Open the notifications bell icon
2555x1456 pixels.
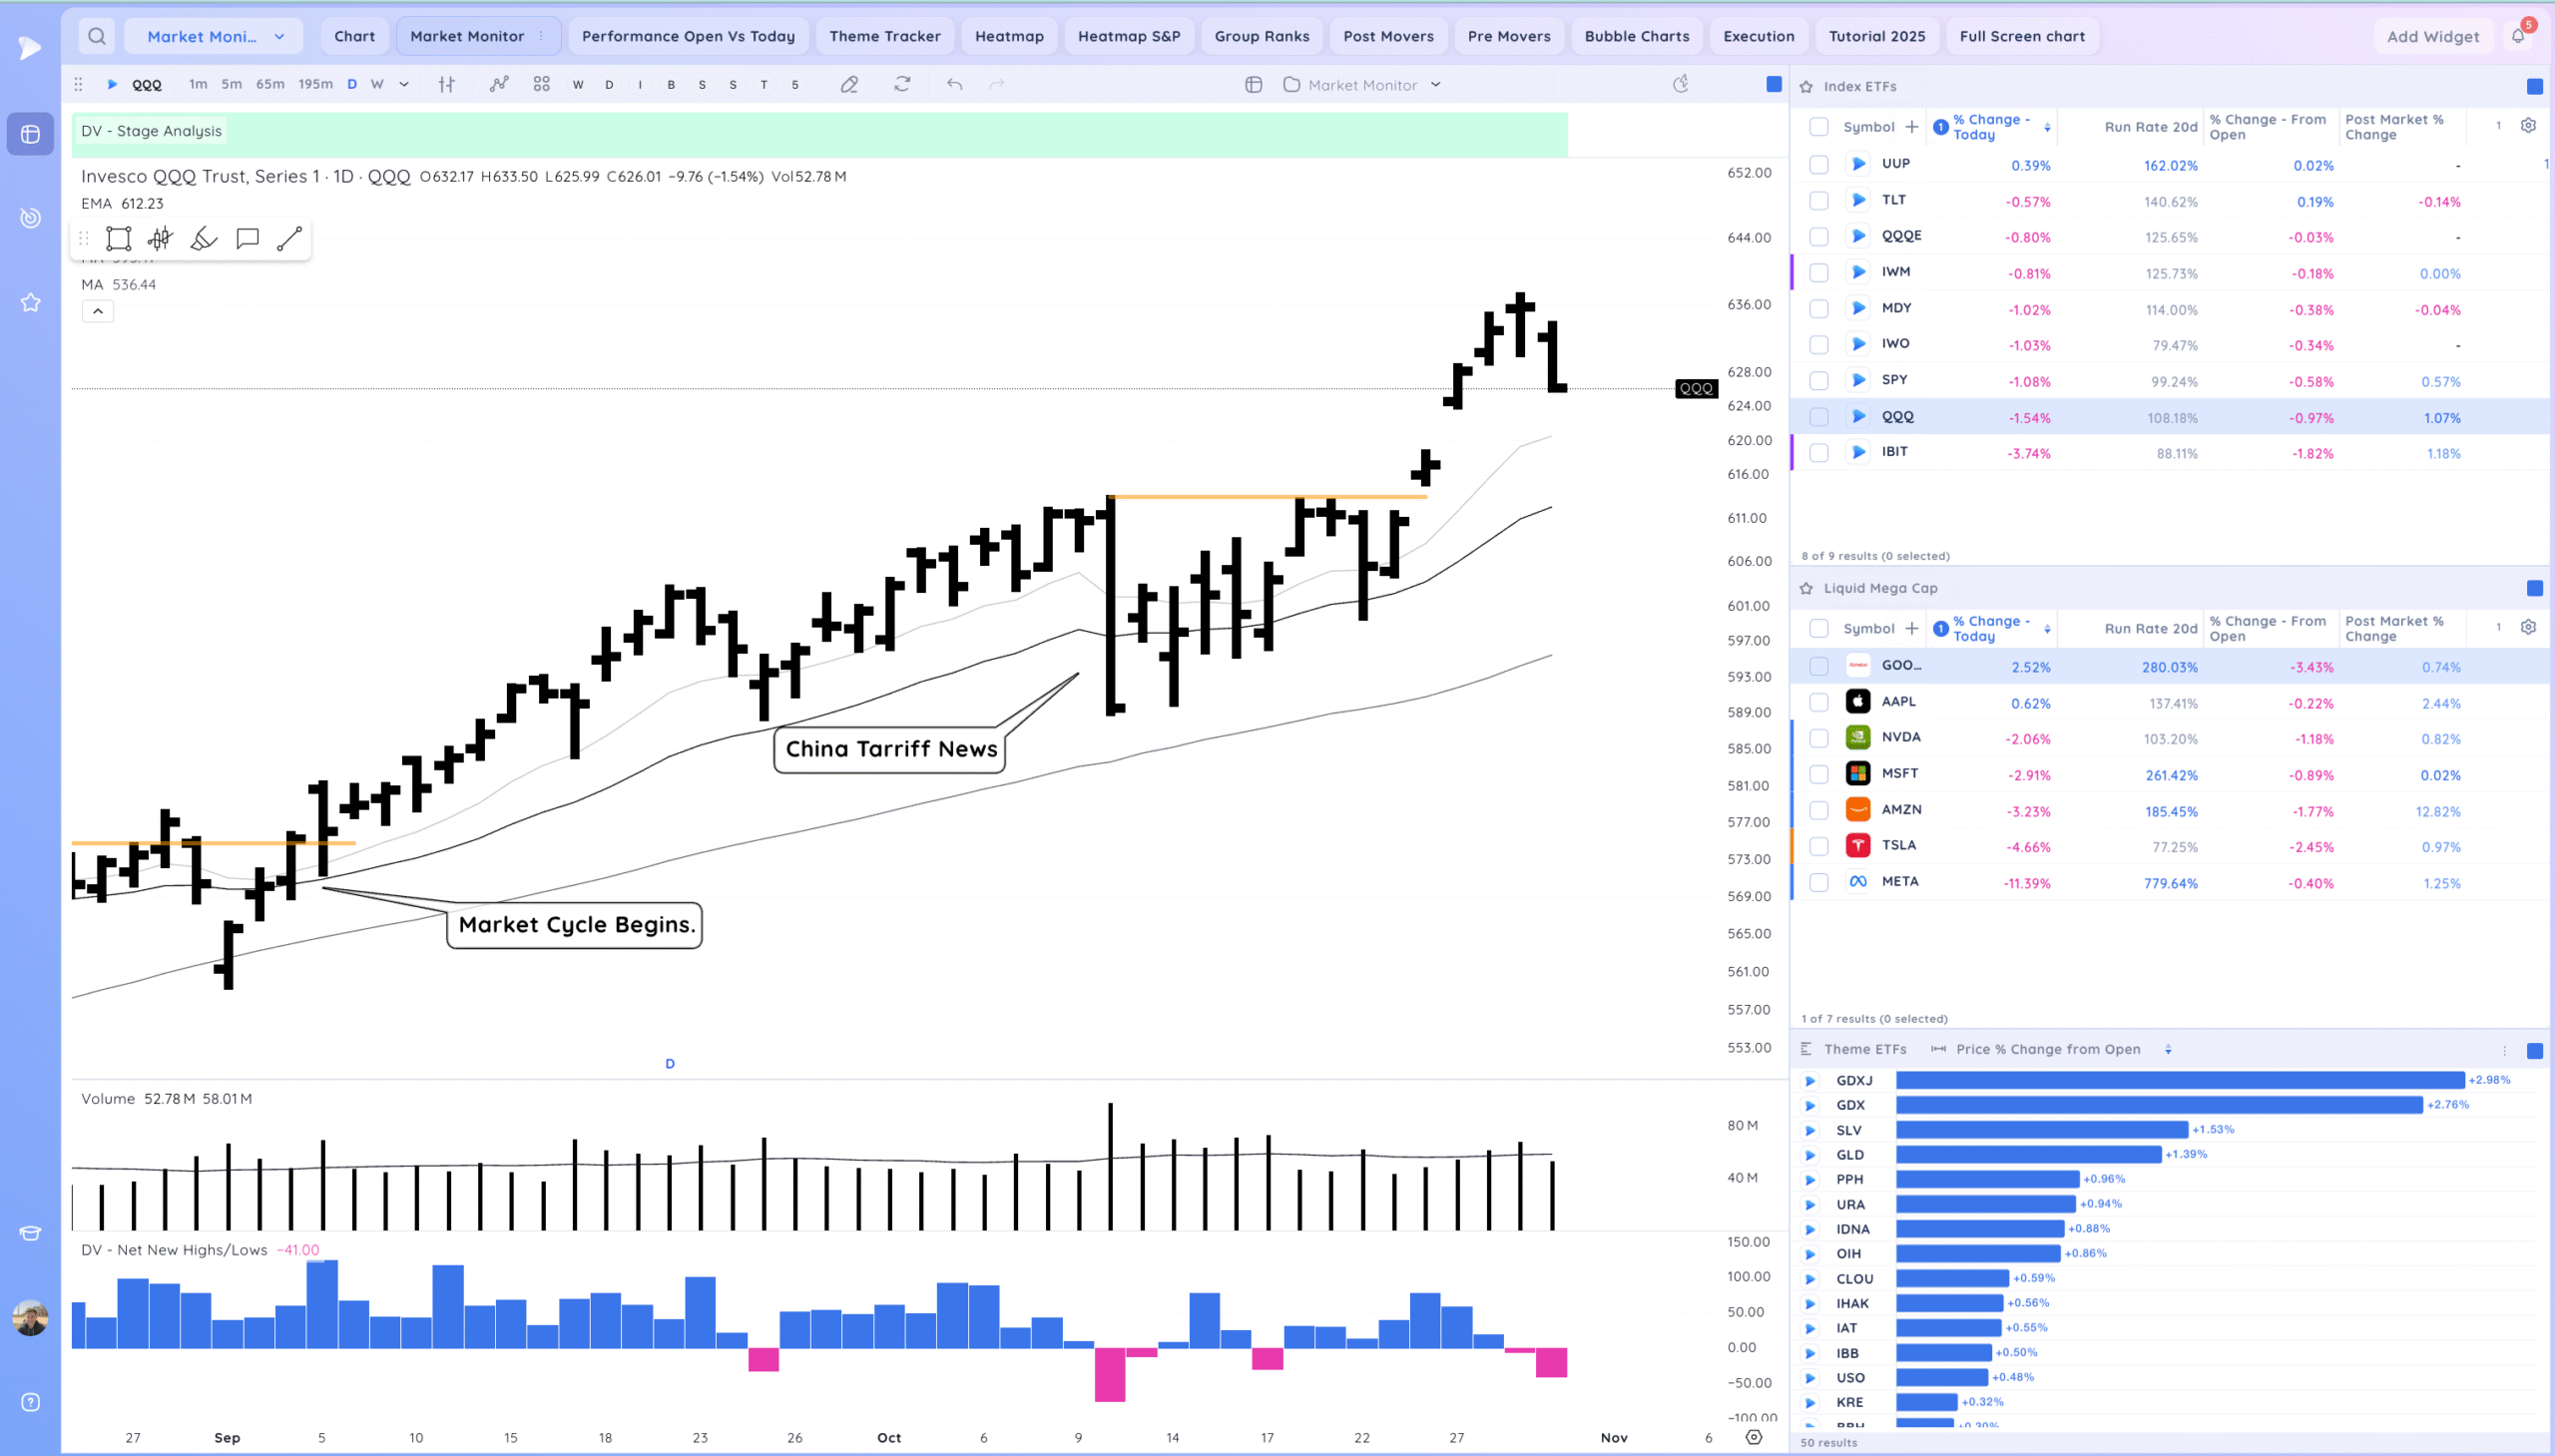pos(2517,36)
